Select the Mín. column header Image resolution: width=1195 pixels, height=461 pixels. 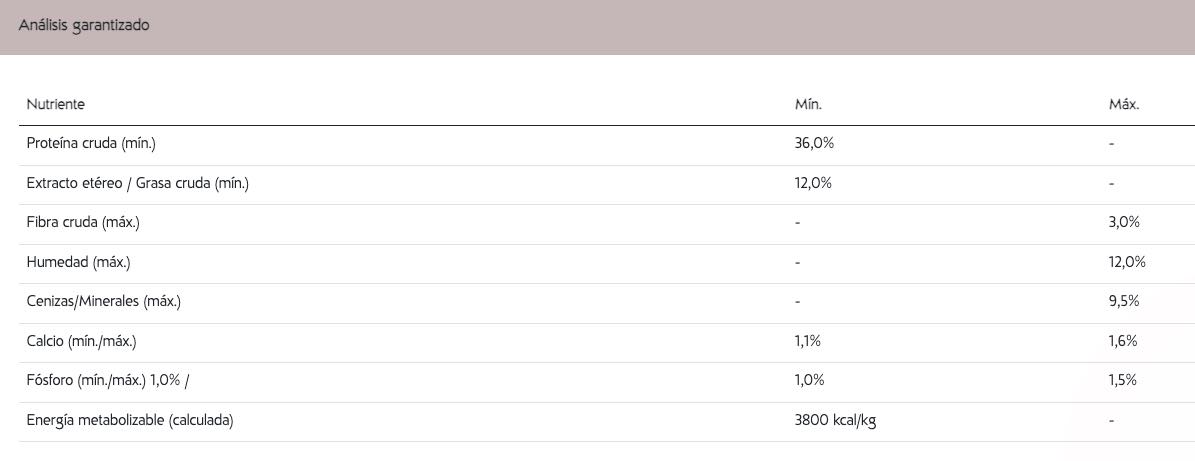coord(808,105)
